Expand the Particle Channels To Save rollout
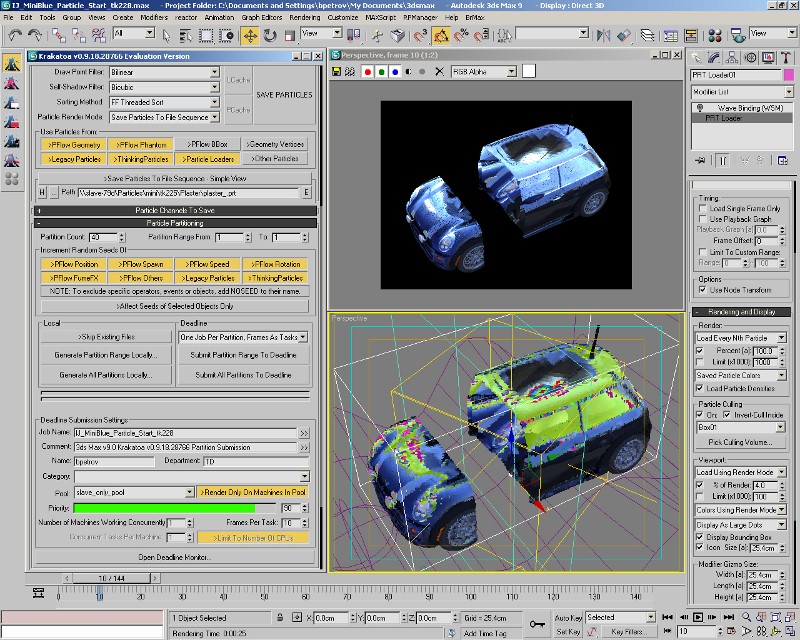Screen dimensions: 800x640 (176, 210)
